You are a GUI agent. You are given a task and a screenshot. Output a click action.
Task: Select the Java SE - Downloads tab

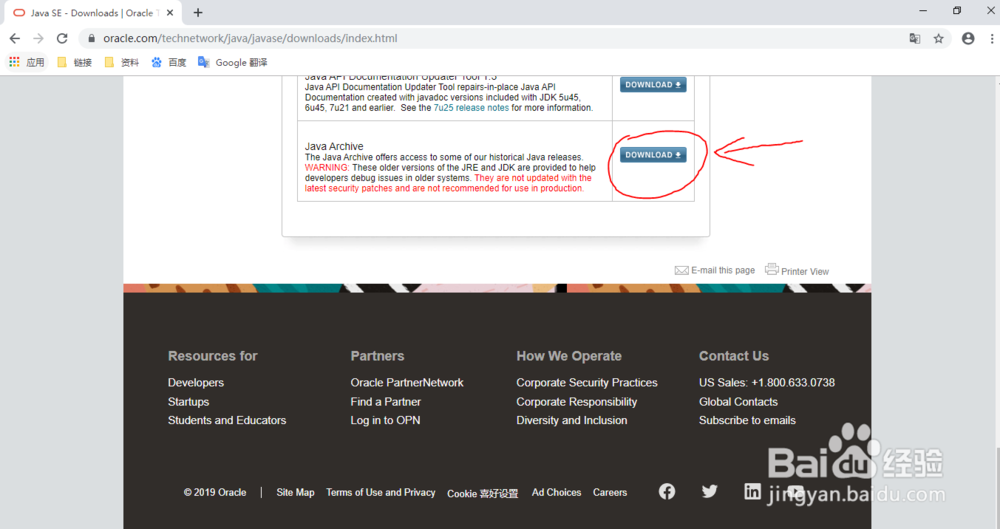92,13
